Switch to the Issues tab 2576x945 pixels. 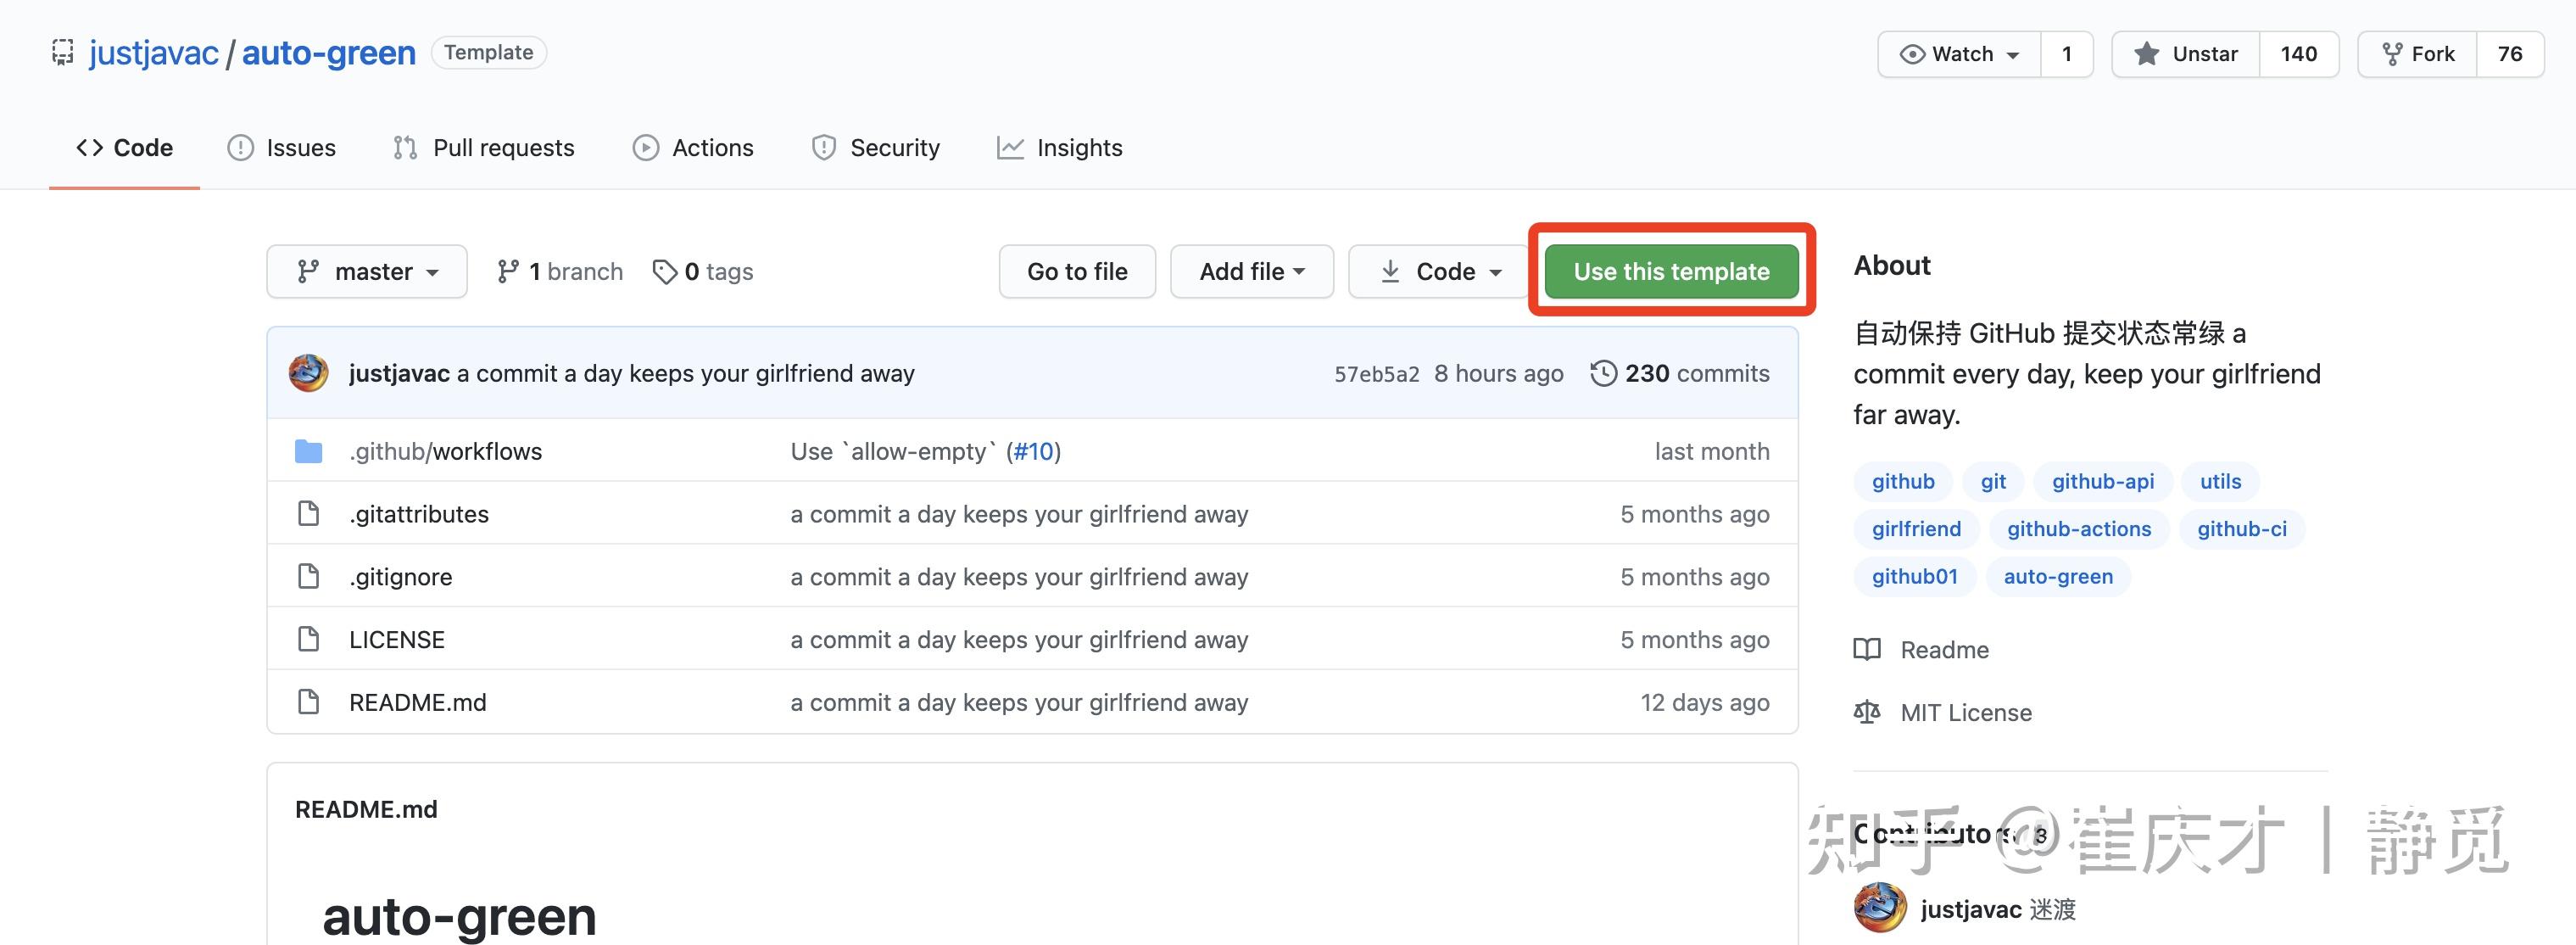point(283,147)
